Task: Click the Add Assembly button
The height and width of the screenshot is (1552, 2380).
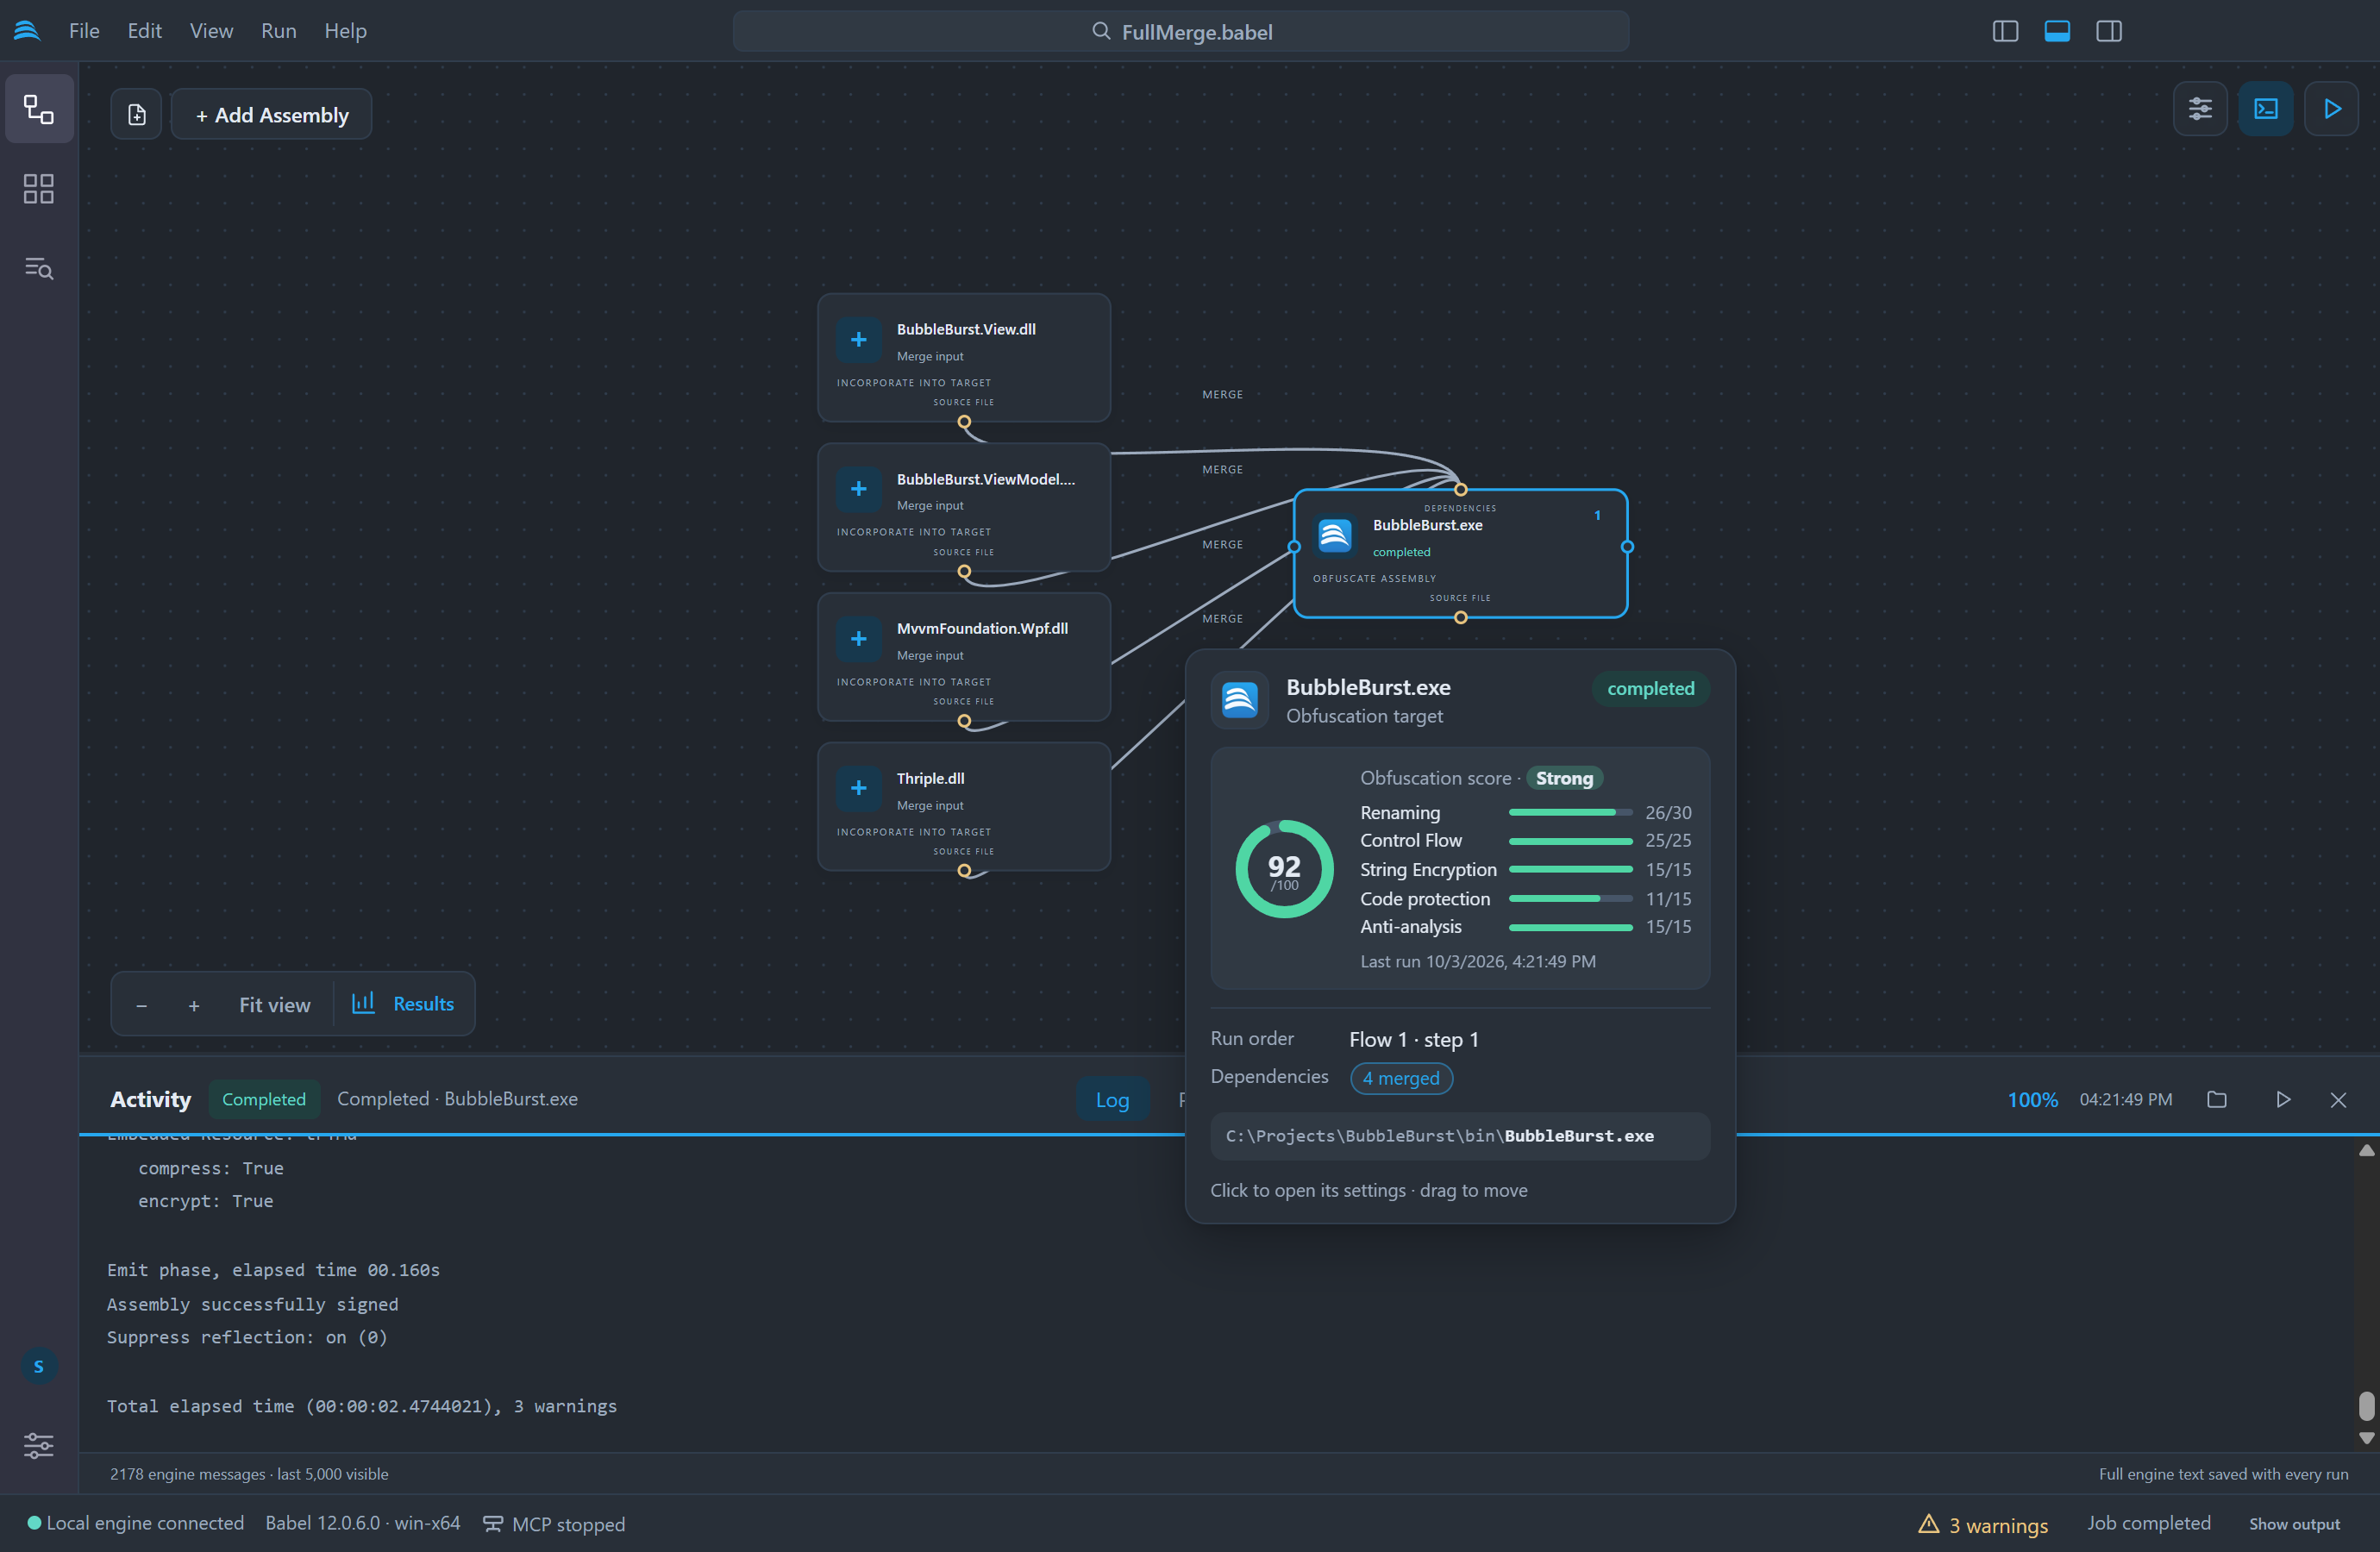Action: [271, 115]
